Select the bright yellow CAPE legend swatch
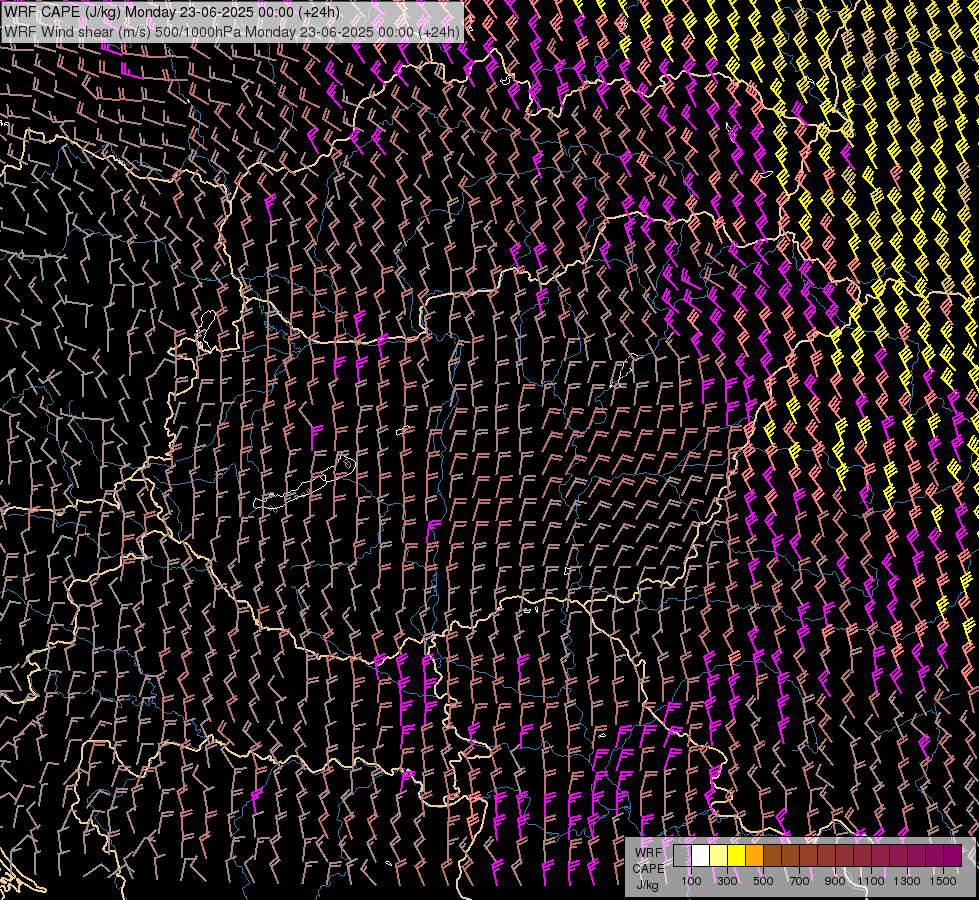 point(736,855)
